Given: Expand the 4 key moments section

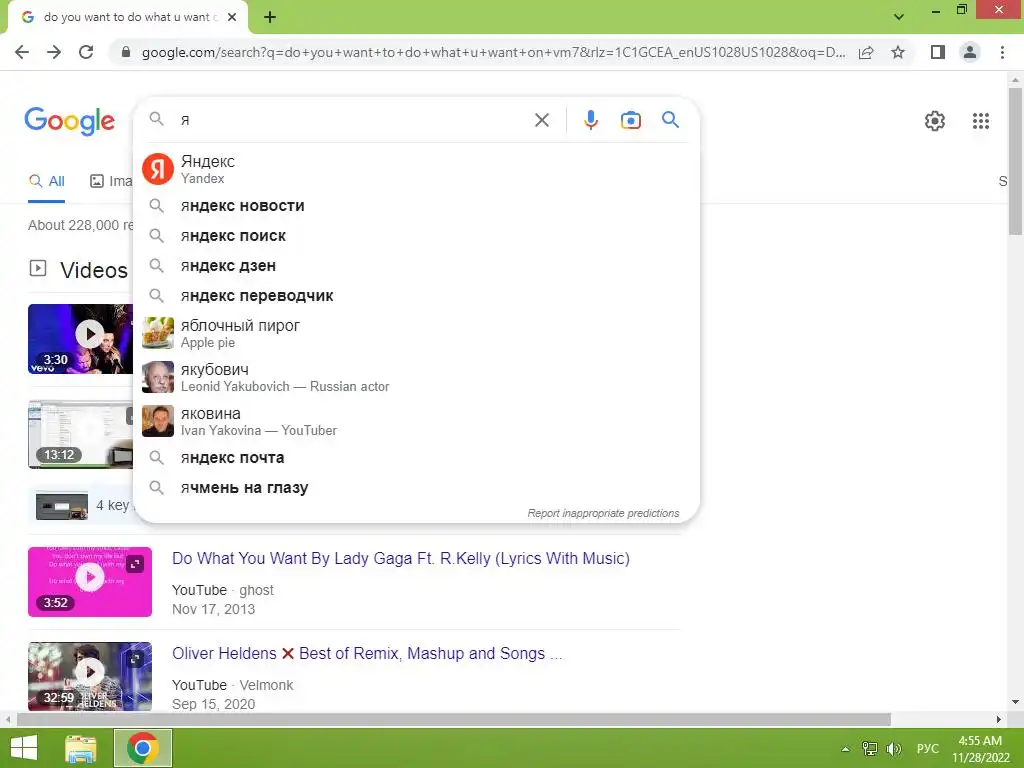Looking at the screenshot, I should click(x=82, y=505).
